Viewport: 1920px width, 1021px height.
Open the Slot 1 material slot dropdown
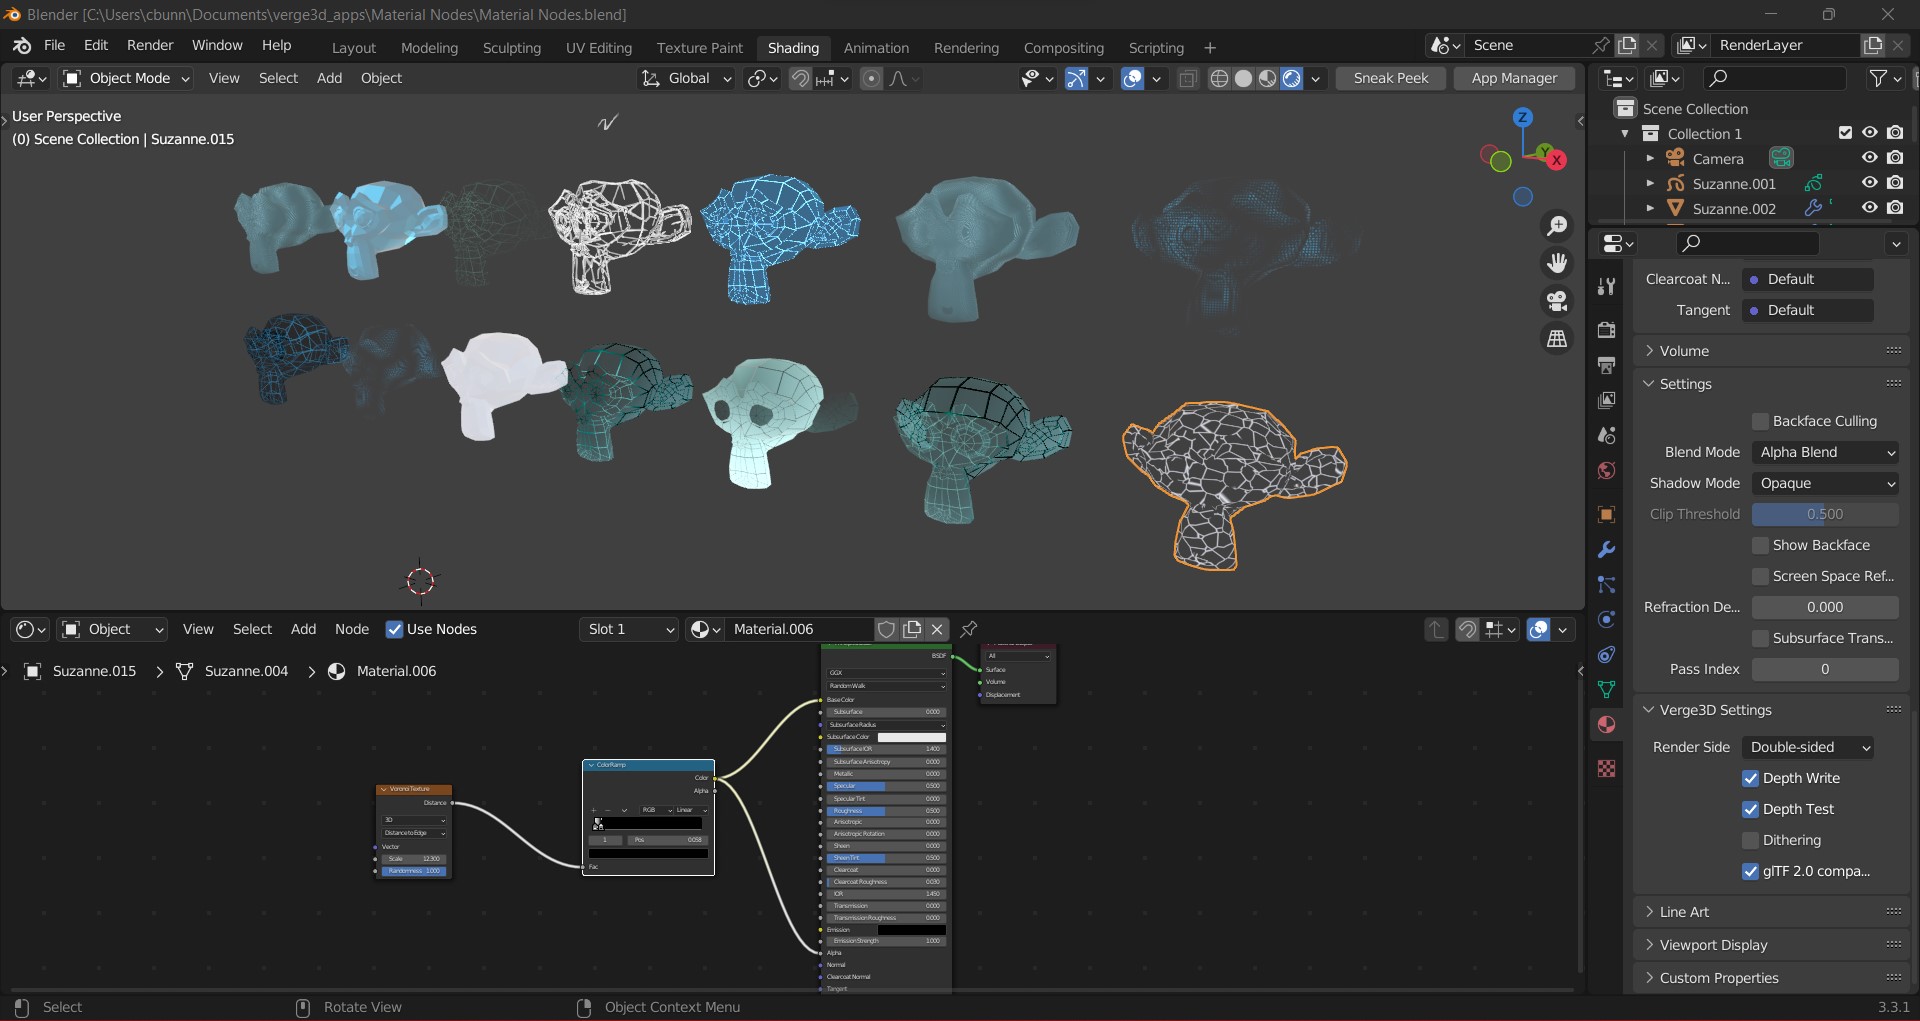(x=629, y=629)
